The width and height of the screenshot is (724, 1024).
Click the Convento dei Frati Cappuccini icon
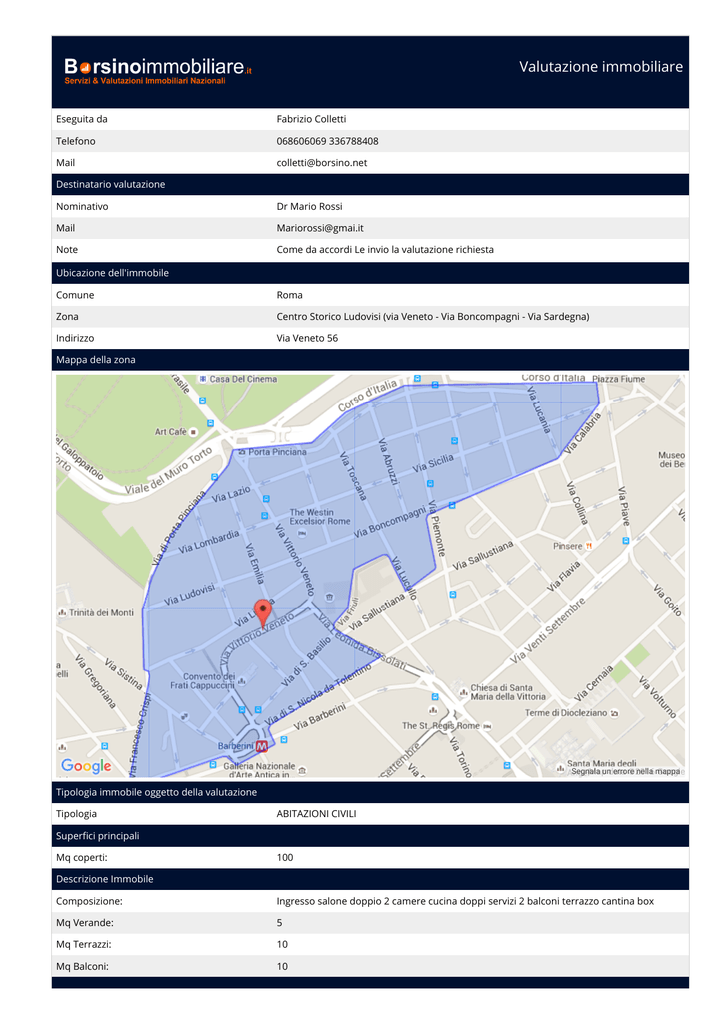[242, 680]
